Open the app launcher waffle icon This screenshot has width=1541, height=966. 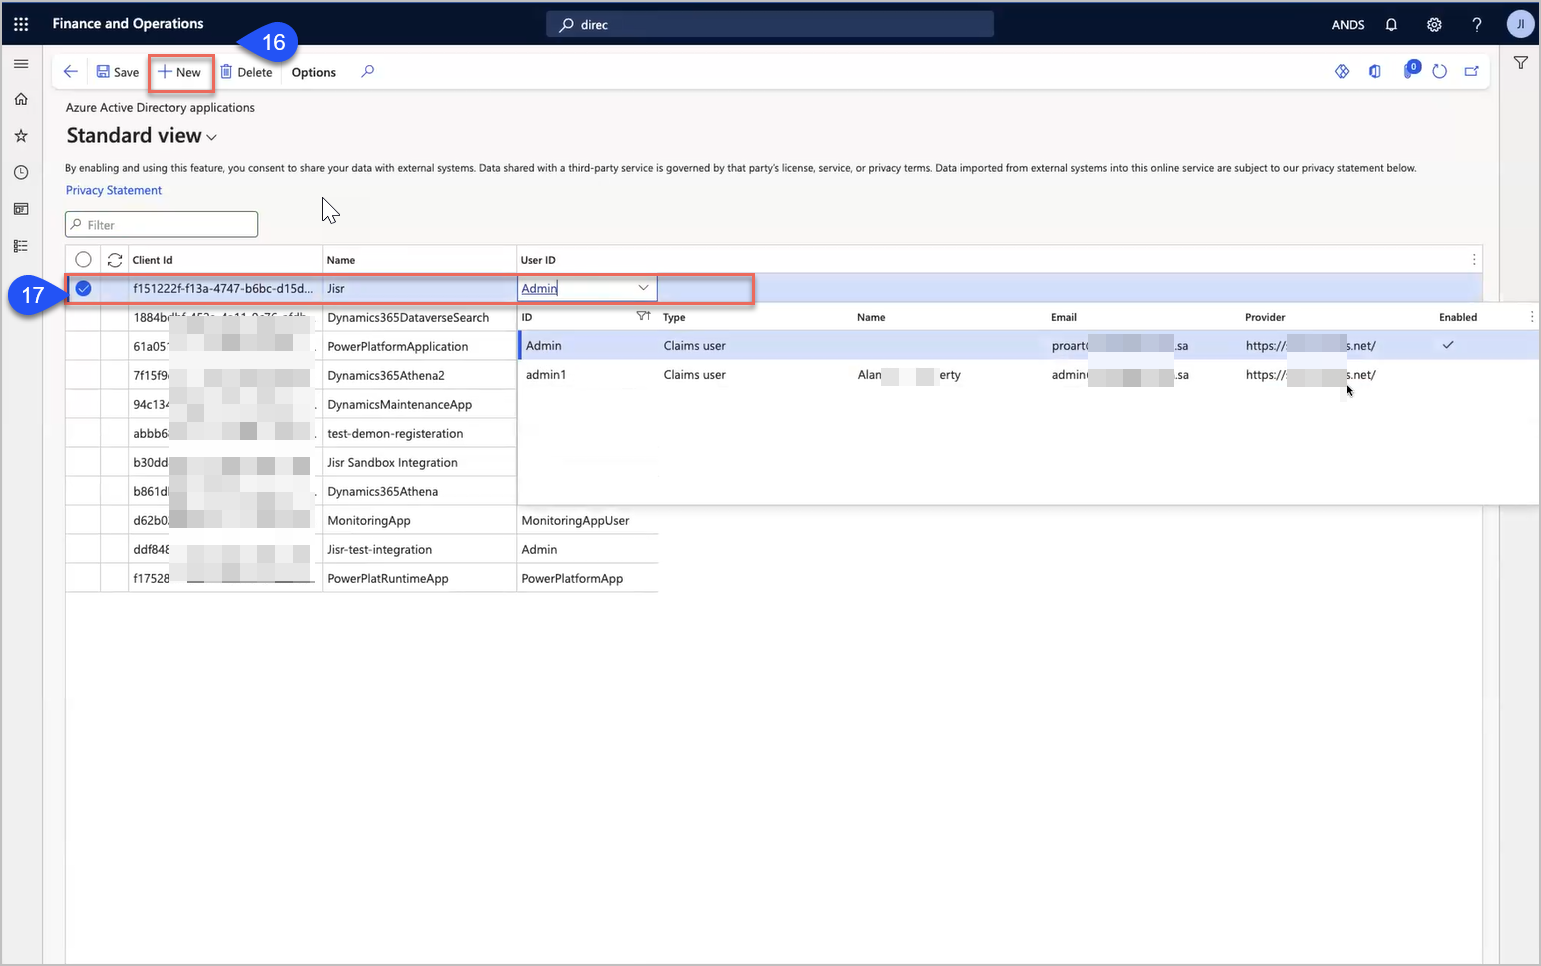pos(21,24)
